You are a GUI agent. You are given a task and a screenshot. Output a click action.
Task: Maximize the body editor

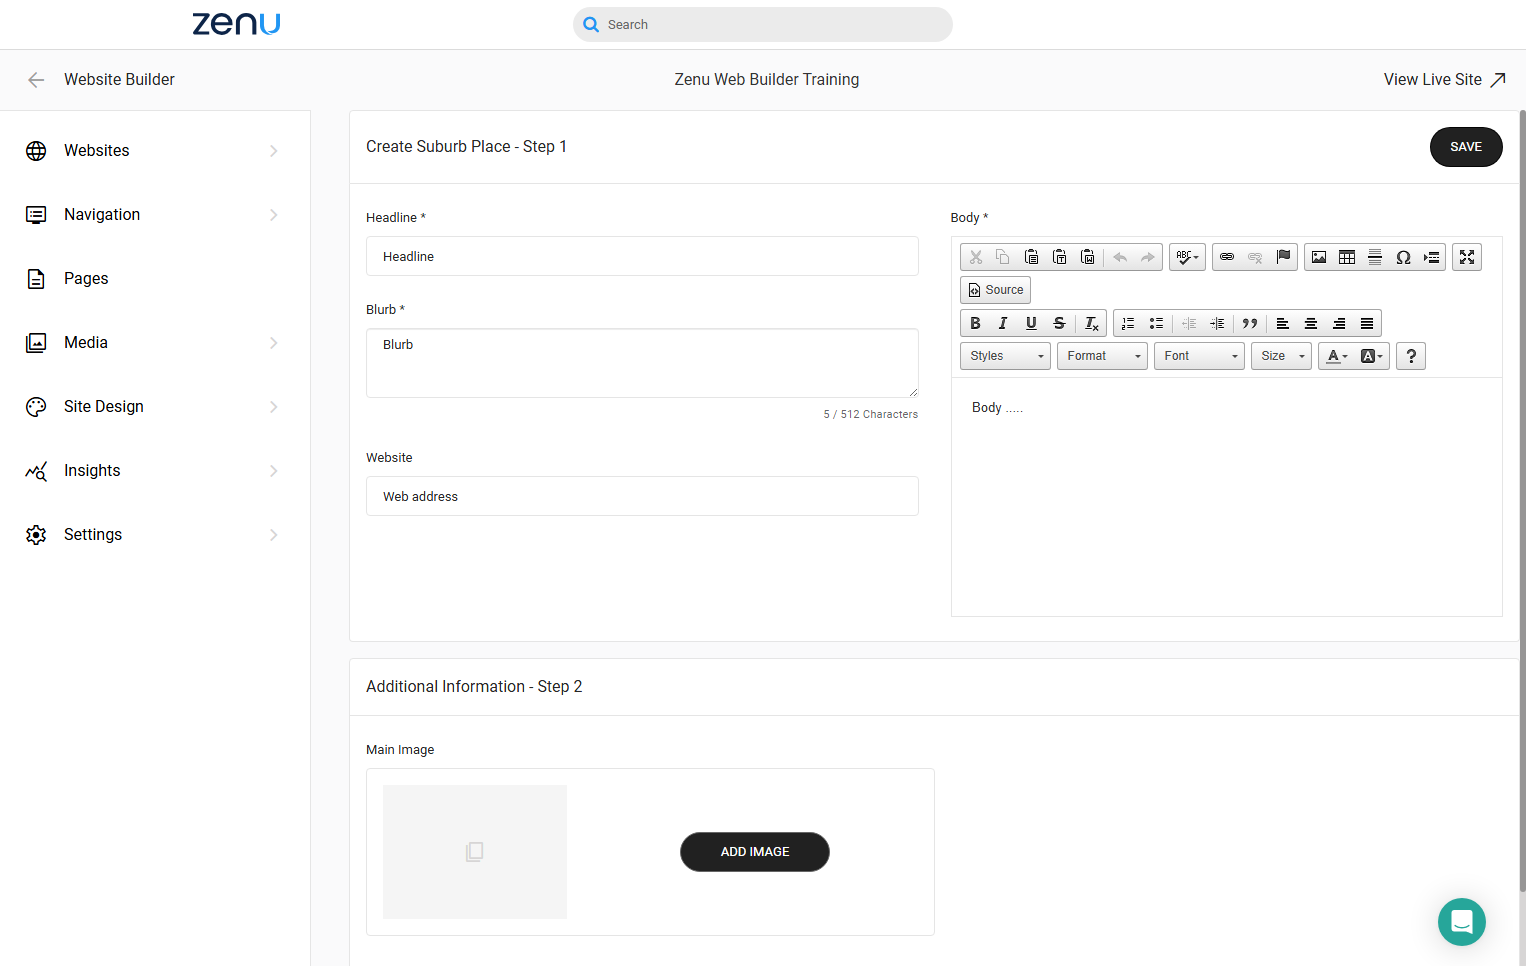(1467, 257)
